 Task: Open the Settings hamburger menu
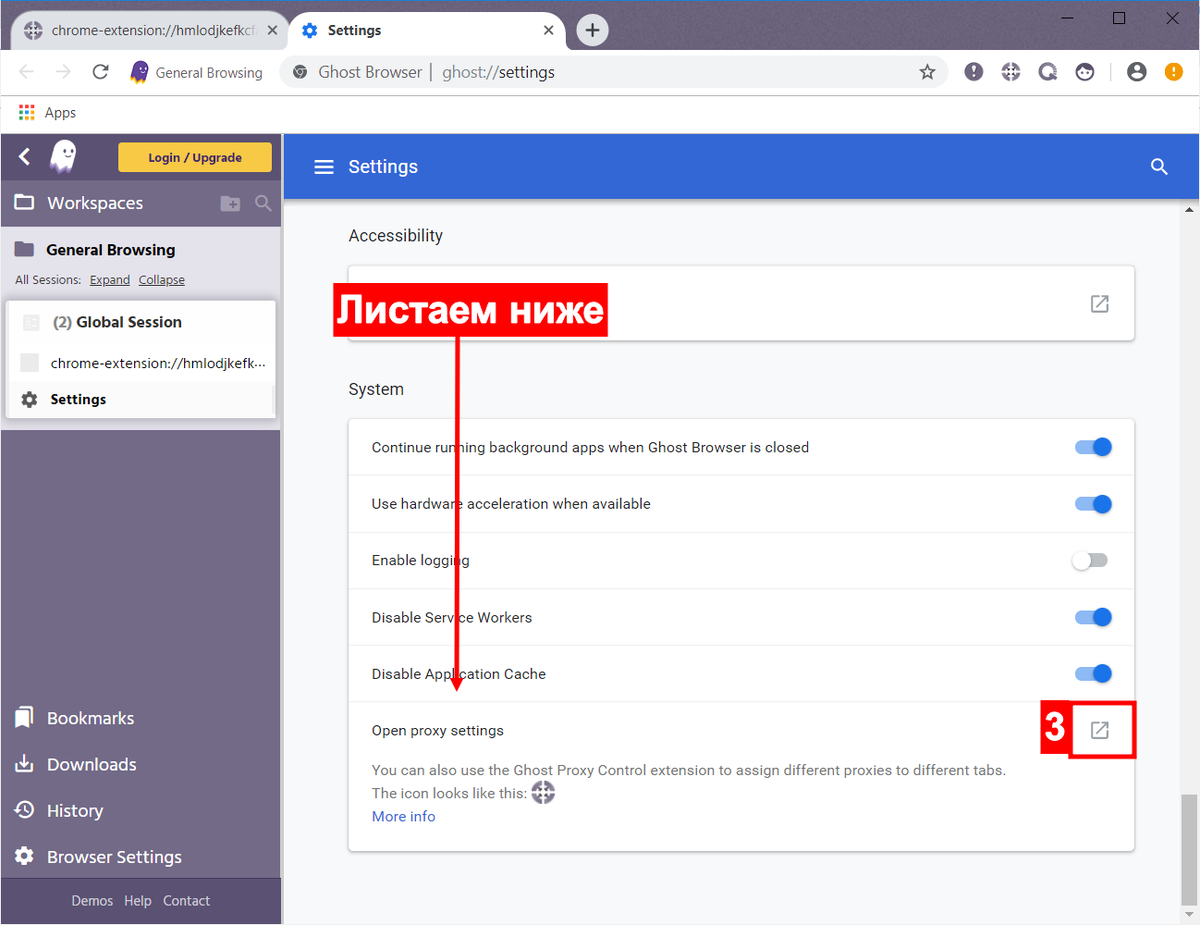click(324, 167)
